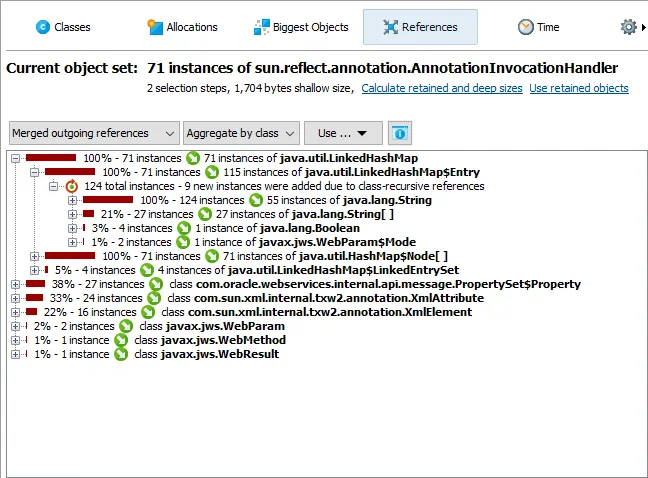Open the Merged outgoing references dropdown
Screen dimensions: 648x478
(94, 133)
